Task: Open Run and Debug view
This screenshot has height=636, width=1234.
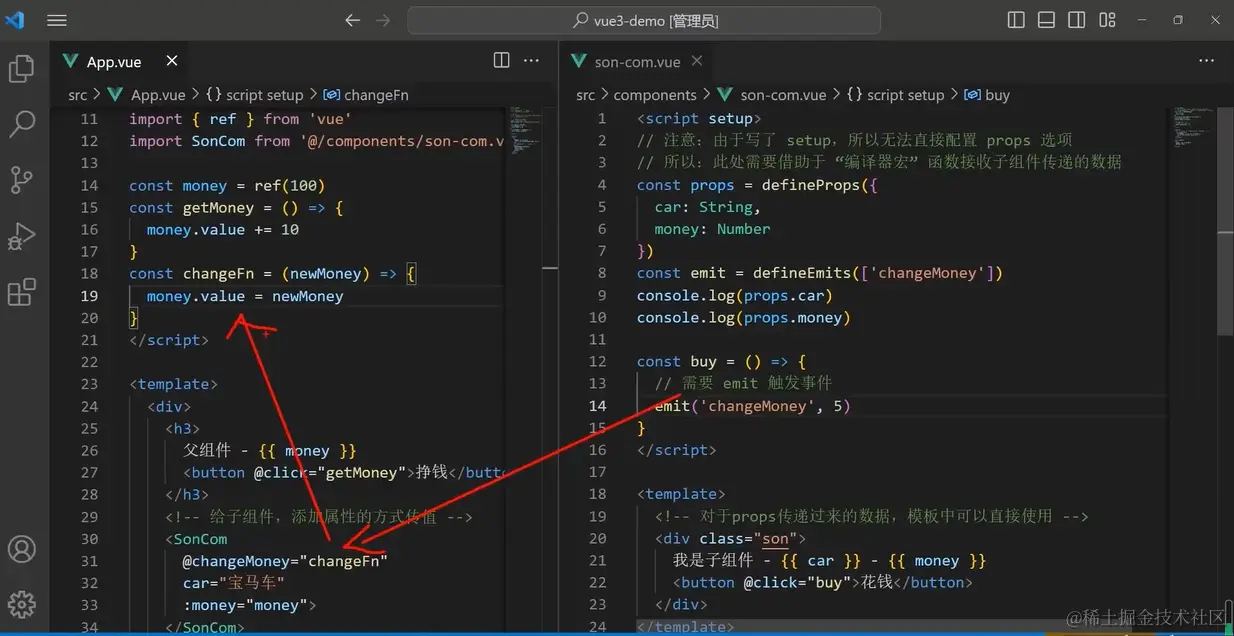Action: (21, 237)
